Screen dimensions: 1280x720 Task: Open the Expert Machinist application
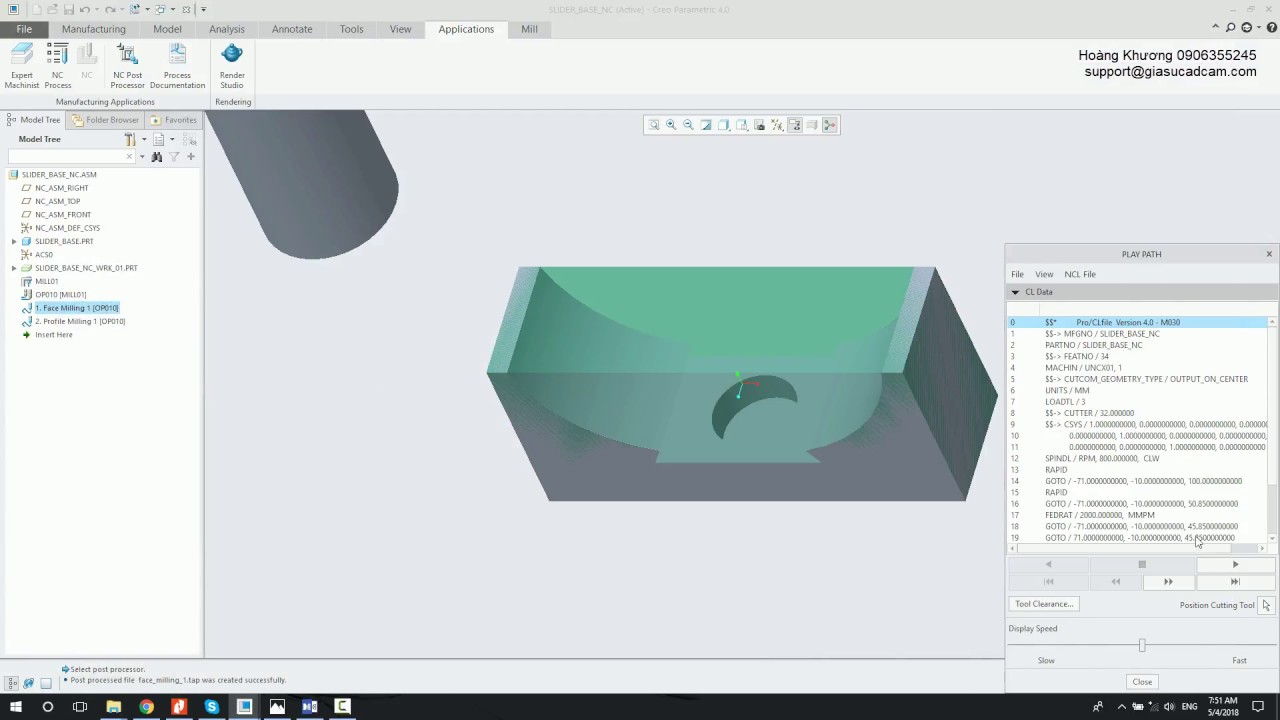coord(22,67)
